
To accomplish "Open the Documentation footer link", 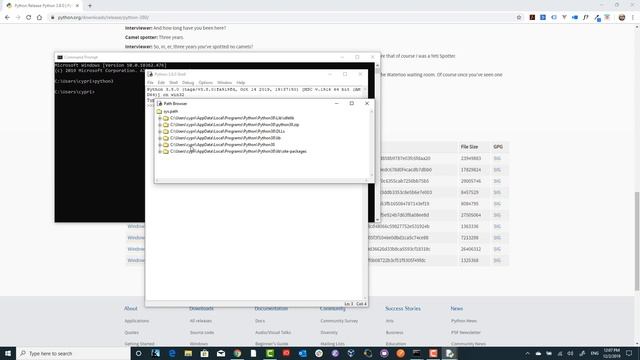I will (271, 309).
